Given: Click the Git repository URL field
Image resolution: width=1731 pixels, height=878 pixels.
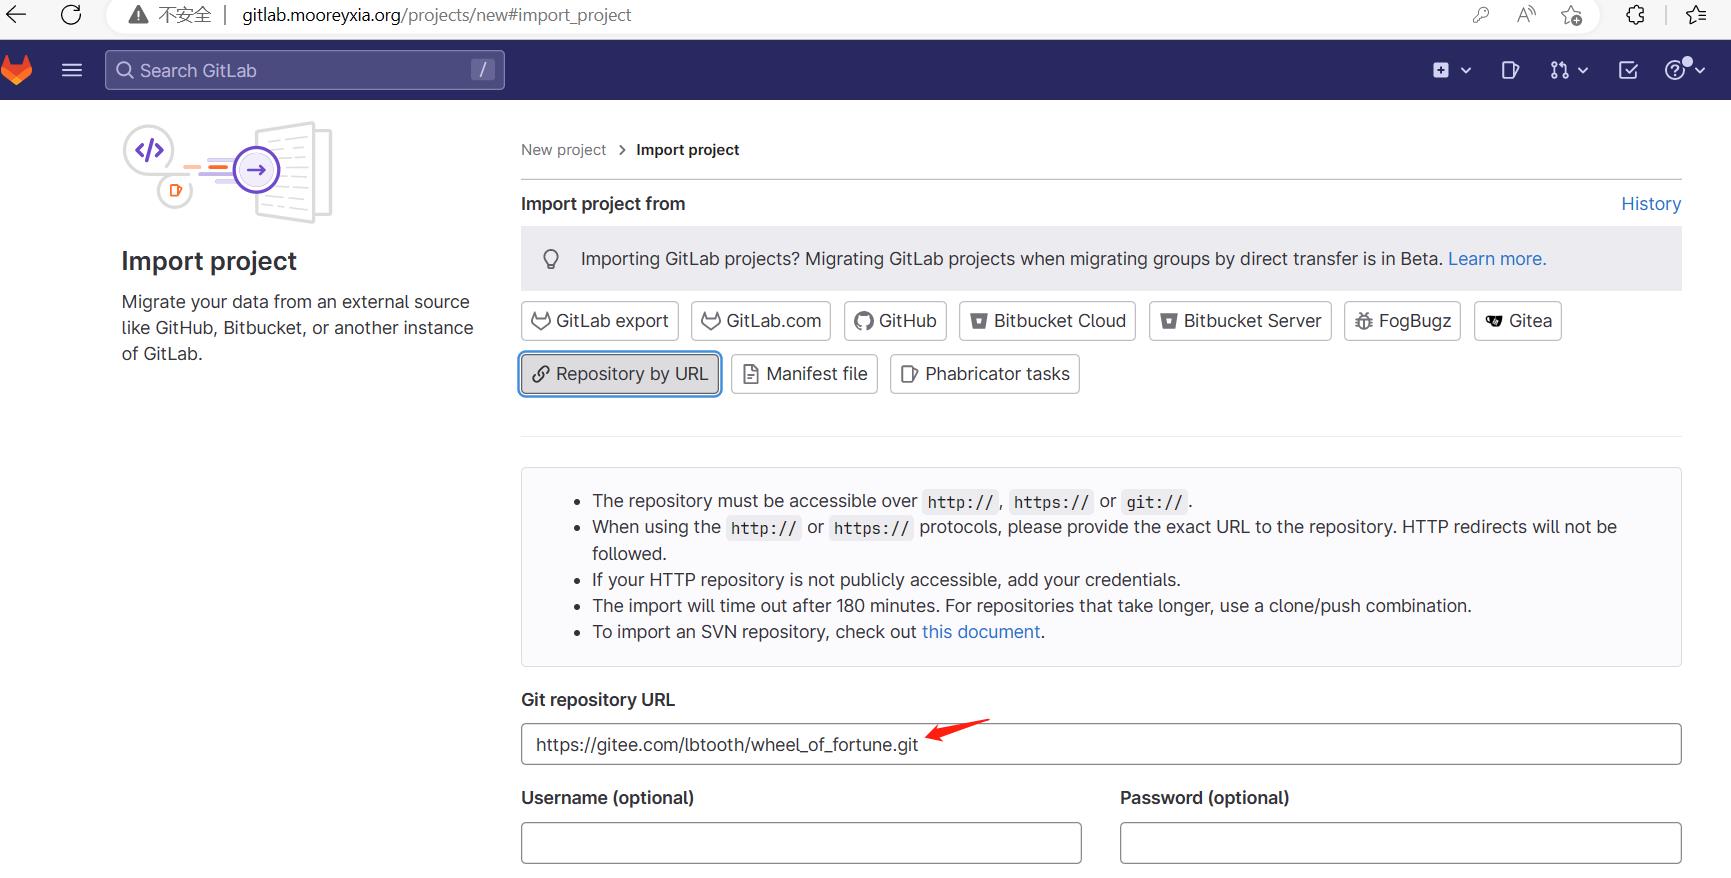Looking at the screenshot, I should pos(1101,744).
